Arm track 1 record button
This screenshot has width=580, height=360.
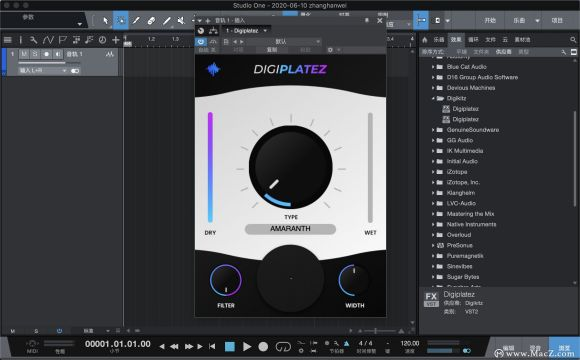point(46,54)
